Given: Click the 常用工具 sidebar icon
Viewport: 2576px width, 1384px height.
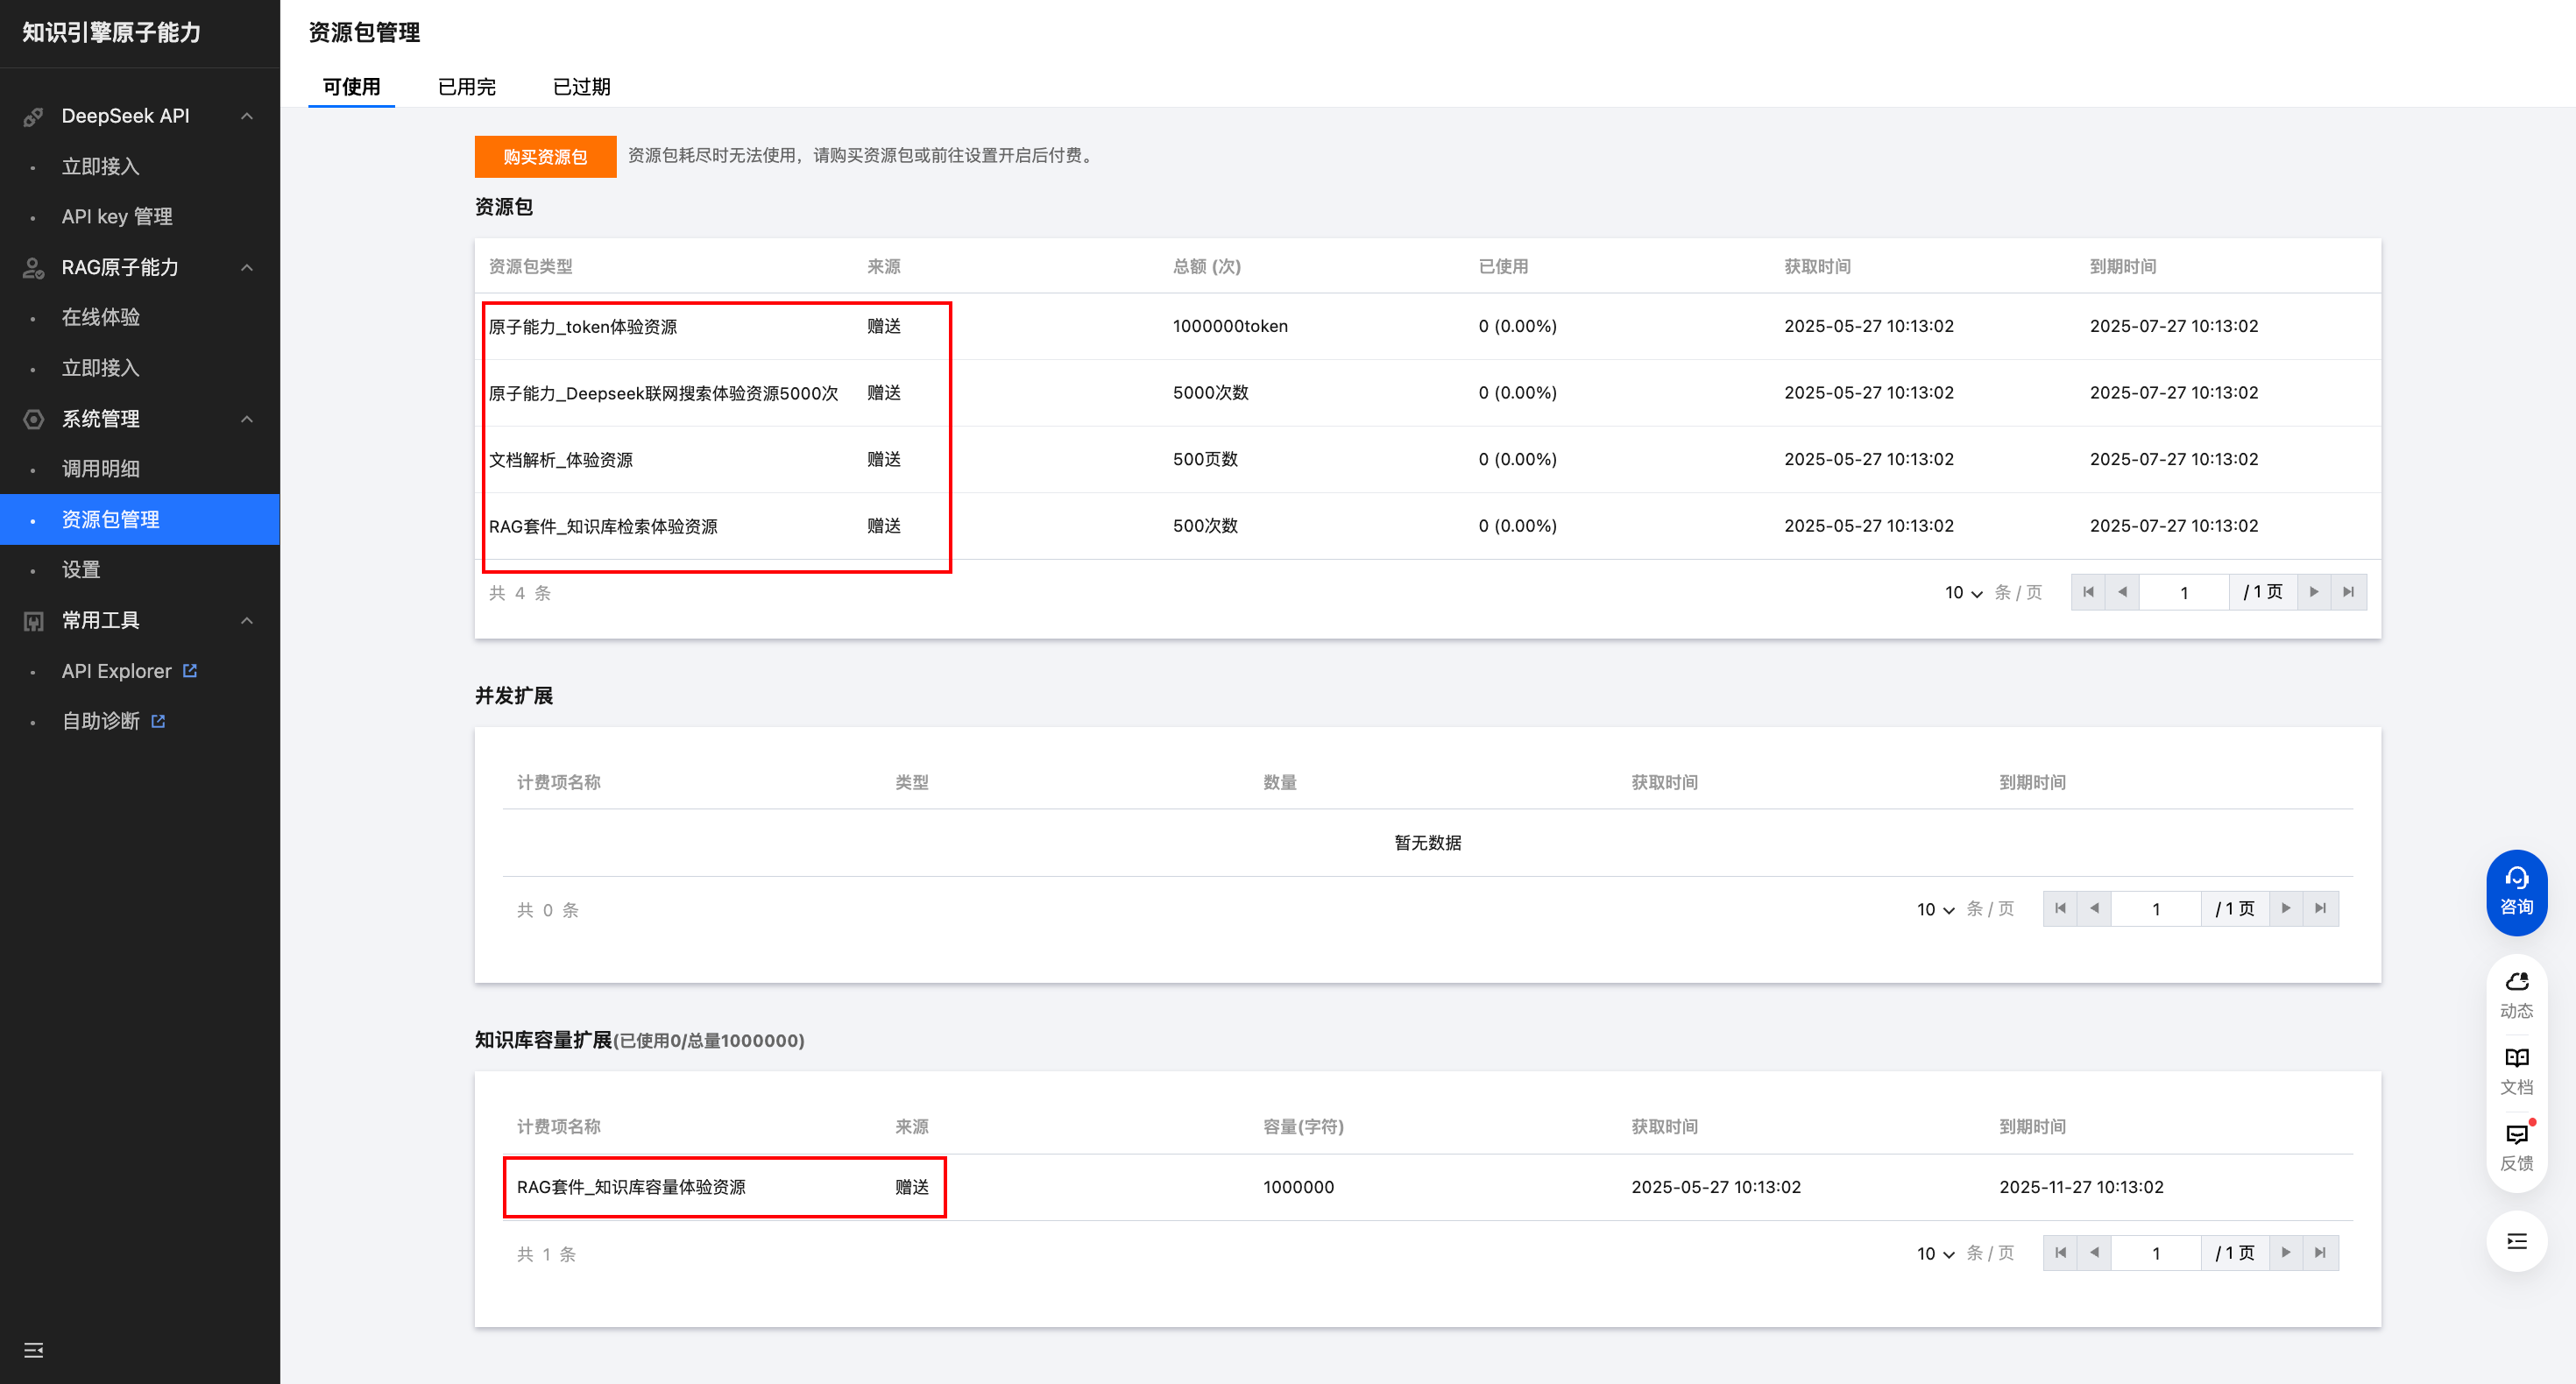Looking at the screenshot, I should pyautogui.click(x=33, y=621).
